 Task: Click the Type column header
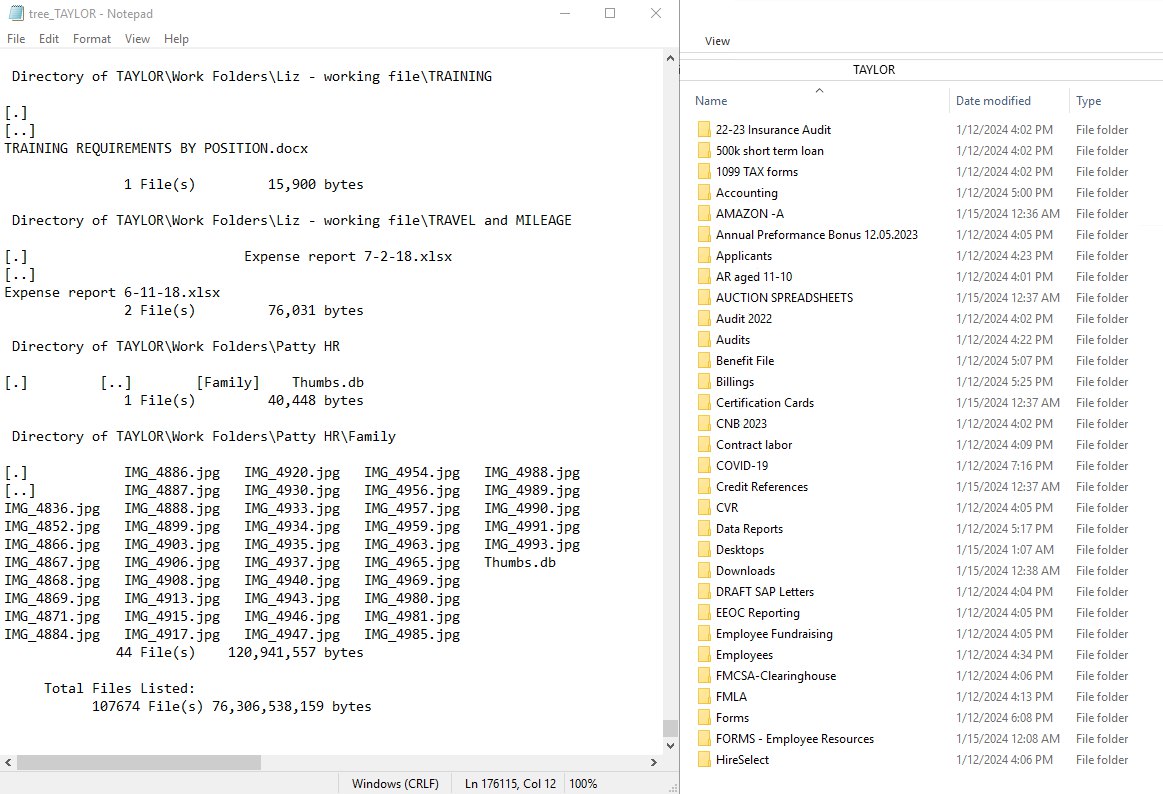point(1088,101)
